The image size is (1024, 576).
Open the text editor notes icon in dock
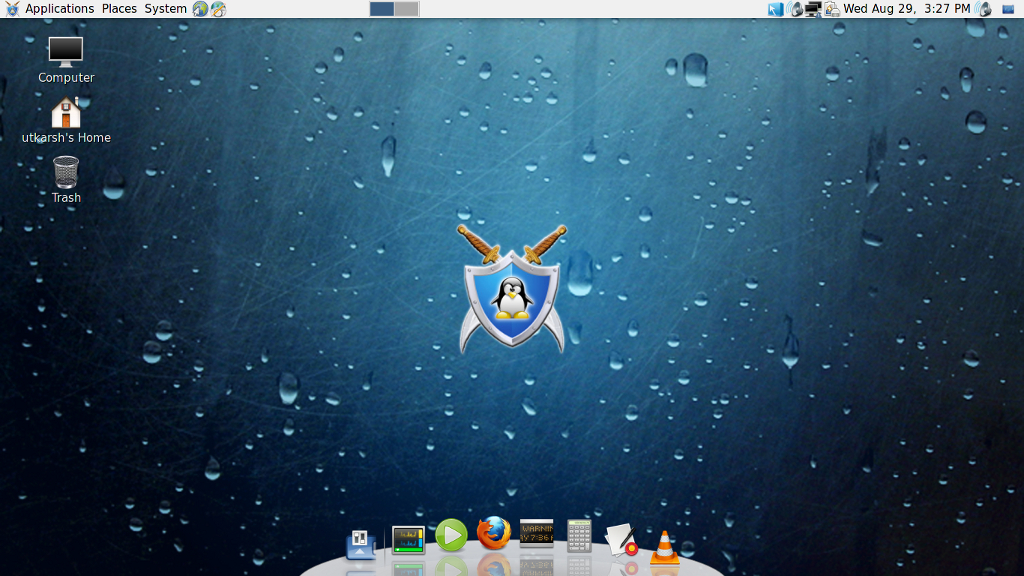coord(621,539)
